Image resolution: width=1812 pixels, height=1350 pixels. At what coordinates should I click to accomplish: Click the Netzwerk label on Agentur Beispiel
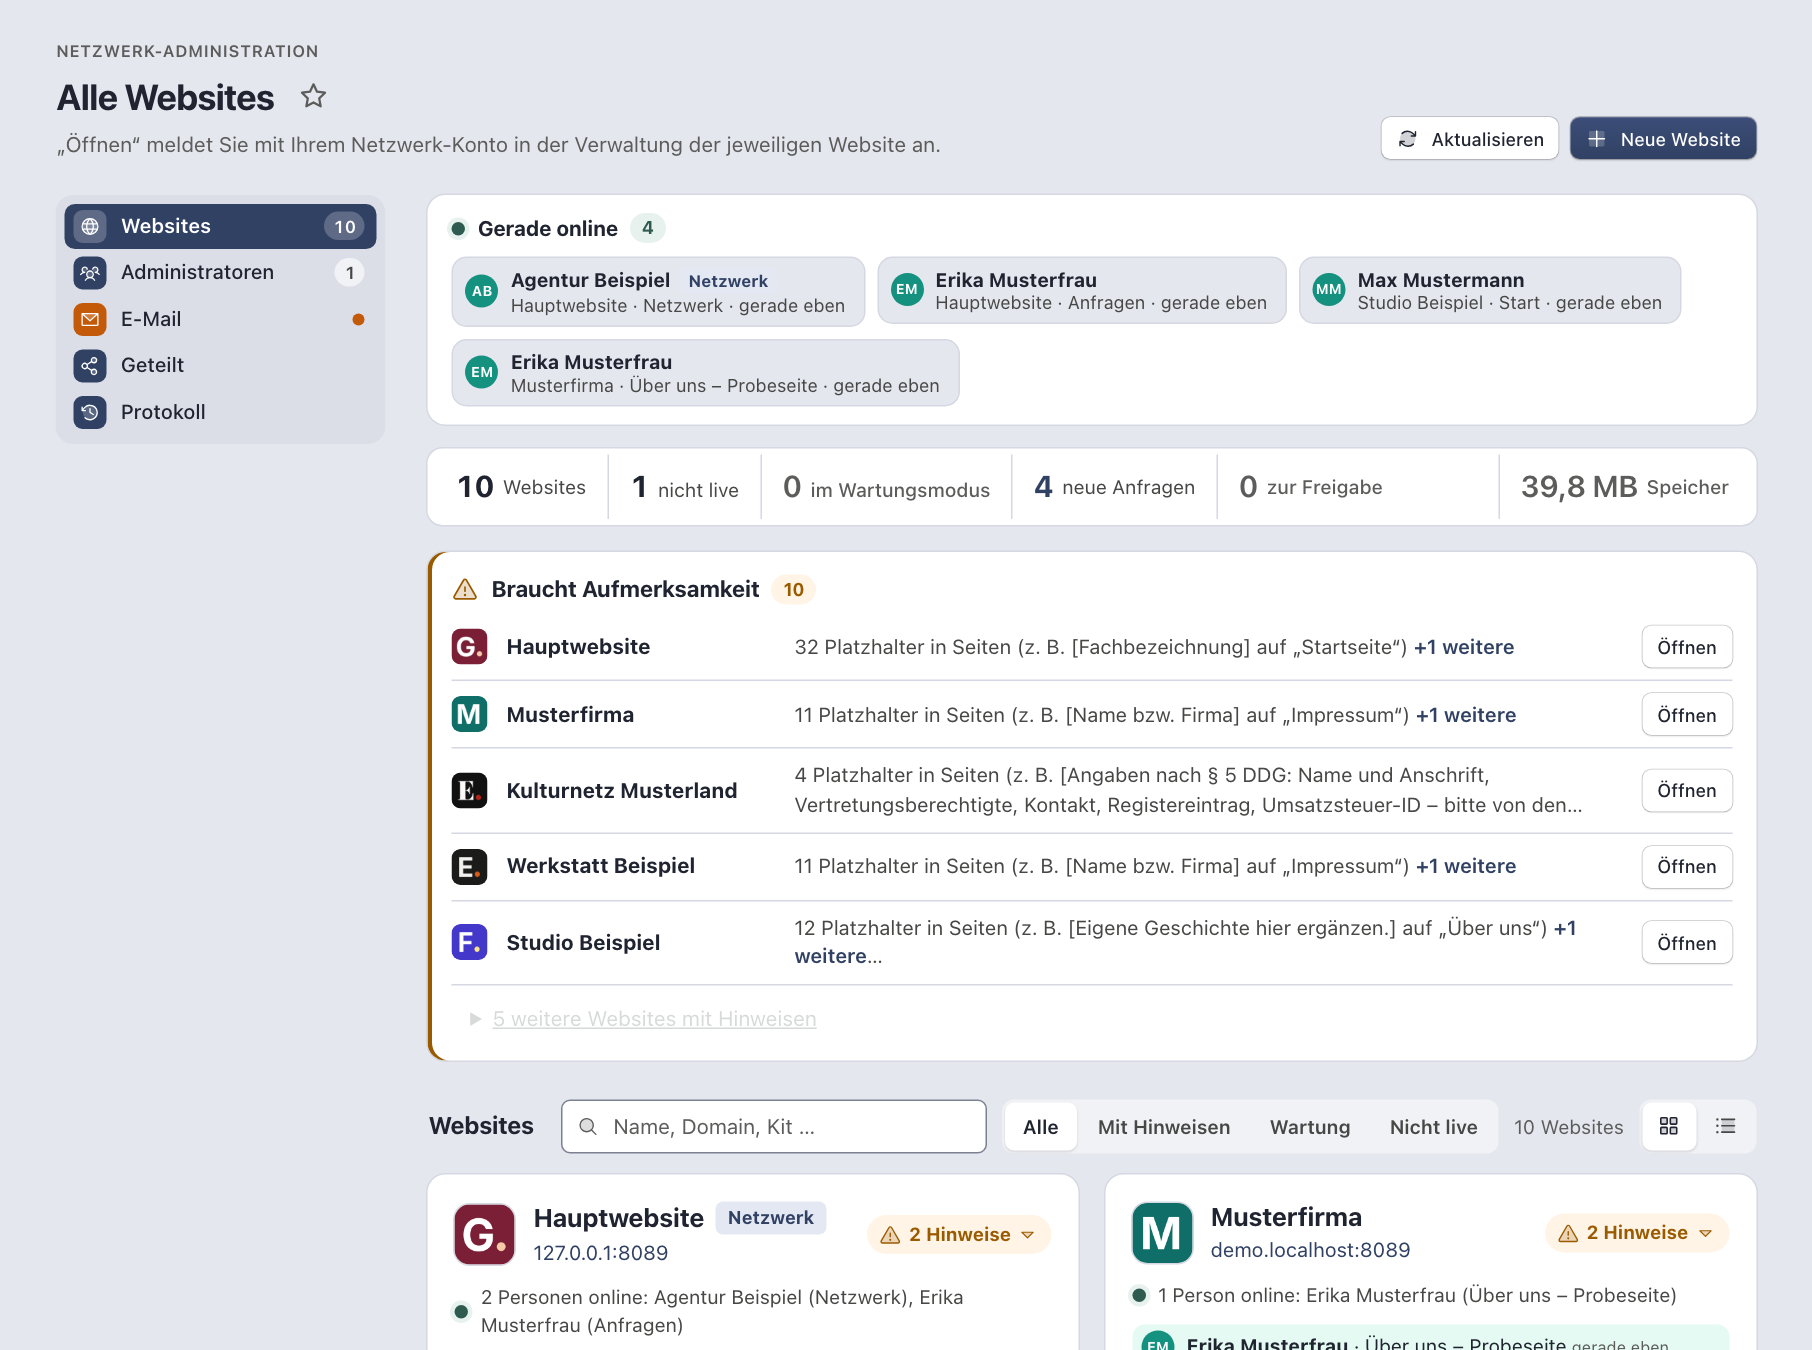(728, 281)
